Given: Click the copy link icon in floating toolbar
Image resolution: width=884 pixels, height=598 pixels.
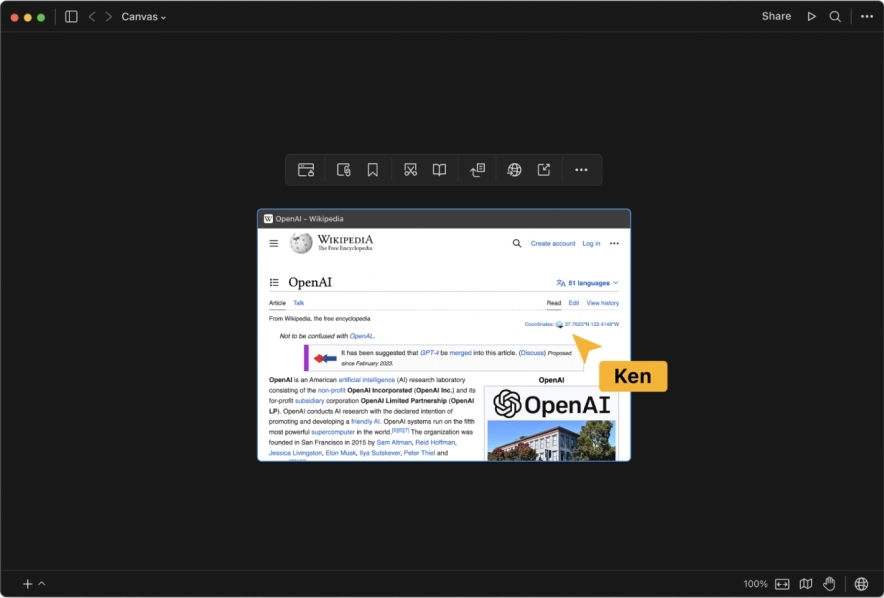Looking at the screenshot, I should pyautogui.click(x=343, y=170).
